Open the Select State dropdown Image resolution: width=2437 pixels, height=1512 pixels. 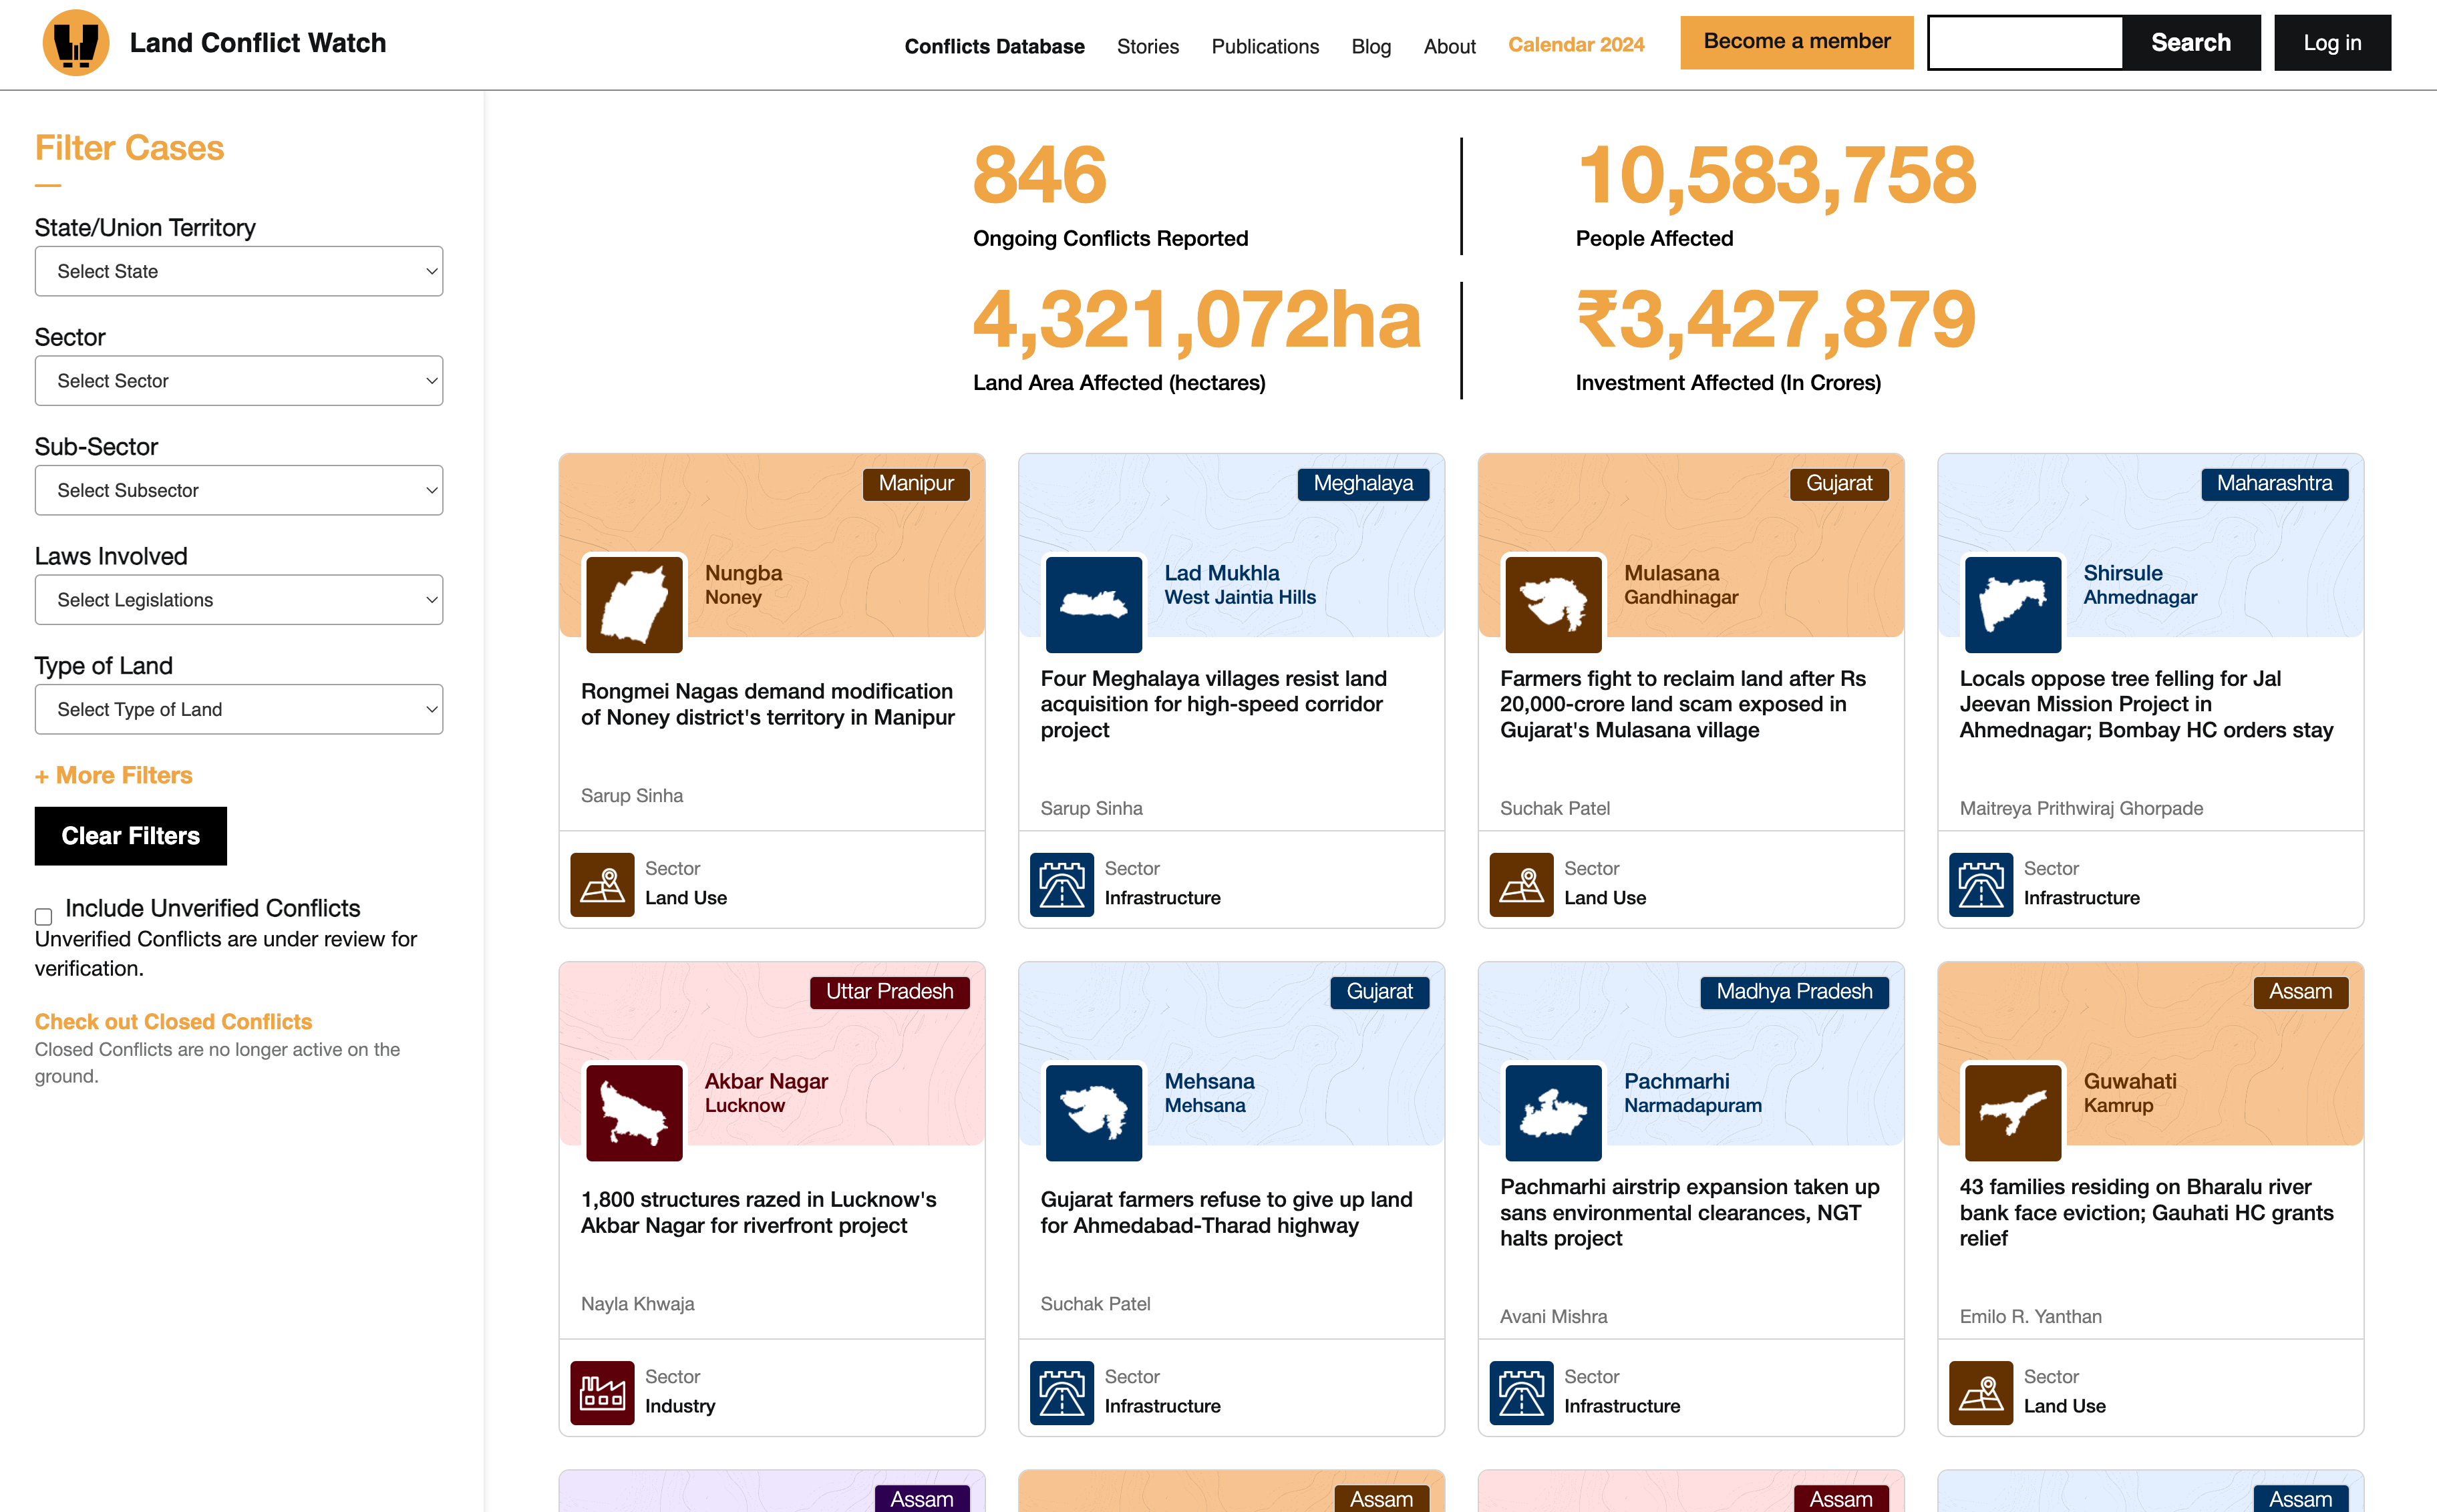(x=238, y=271)
